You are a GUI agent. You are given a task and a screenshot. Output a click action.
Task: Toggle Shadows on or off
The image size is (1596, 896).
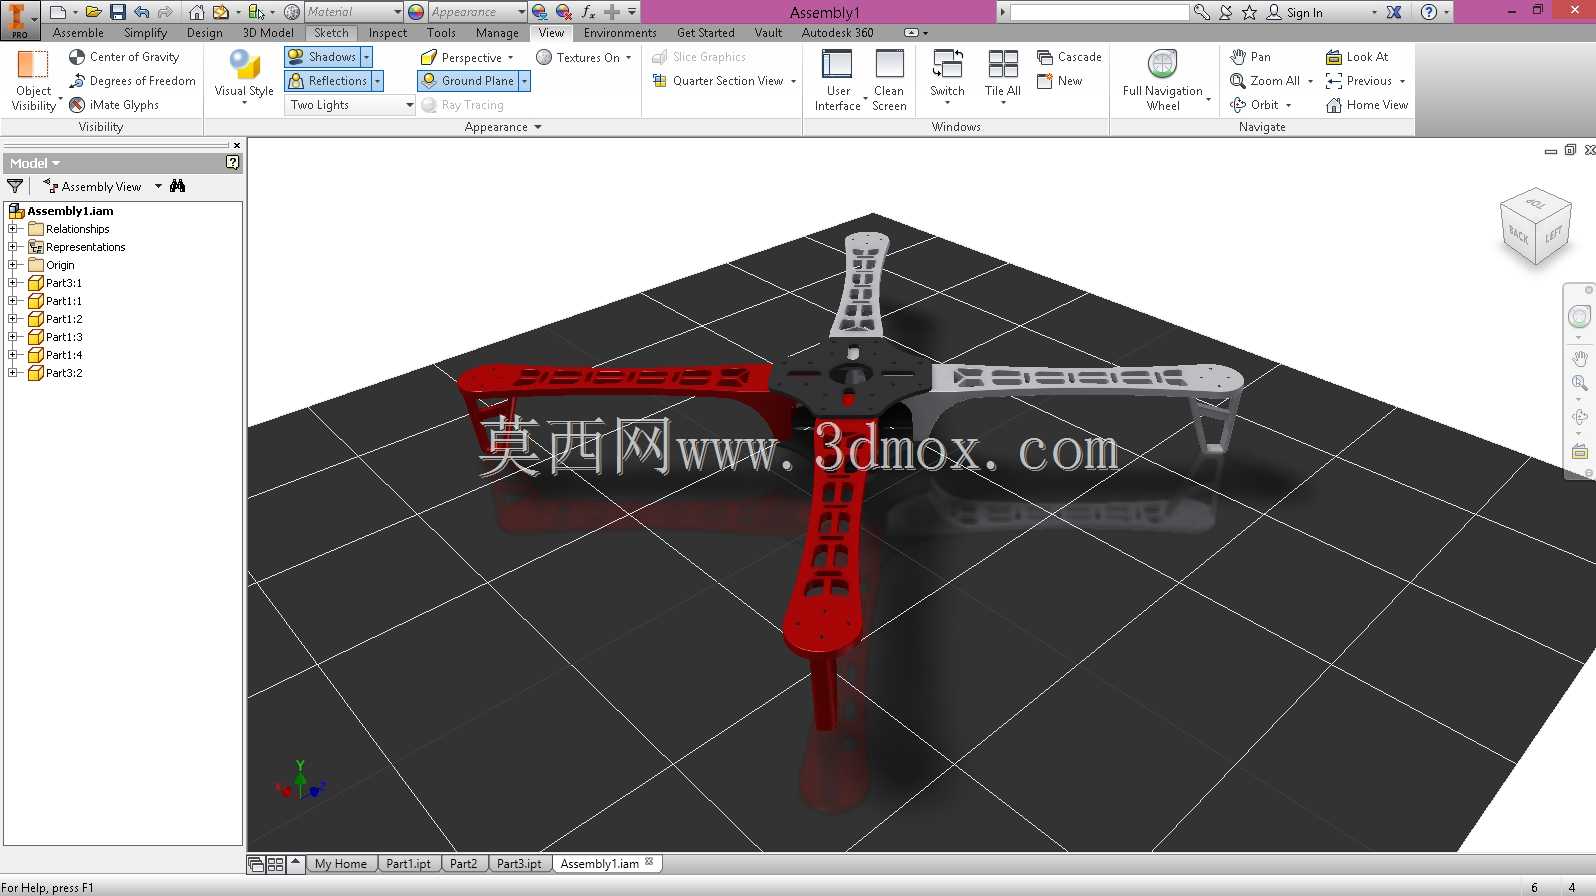point(322,57)
